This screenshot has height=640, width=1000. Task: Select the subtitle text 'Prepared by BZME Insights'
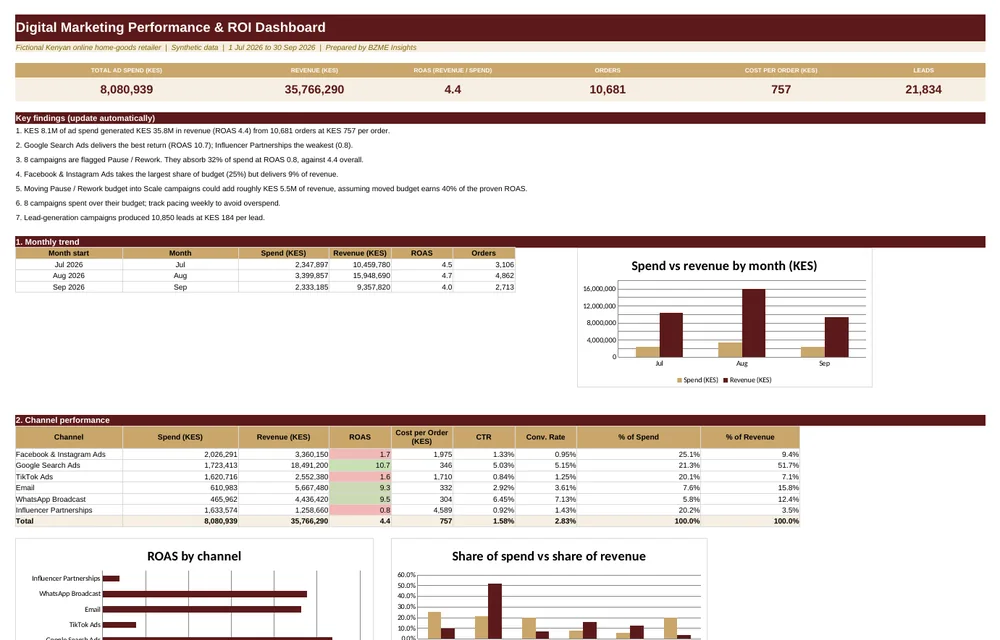coord(371,48)
